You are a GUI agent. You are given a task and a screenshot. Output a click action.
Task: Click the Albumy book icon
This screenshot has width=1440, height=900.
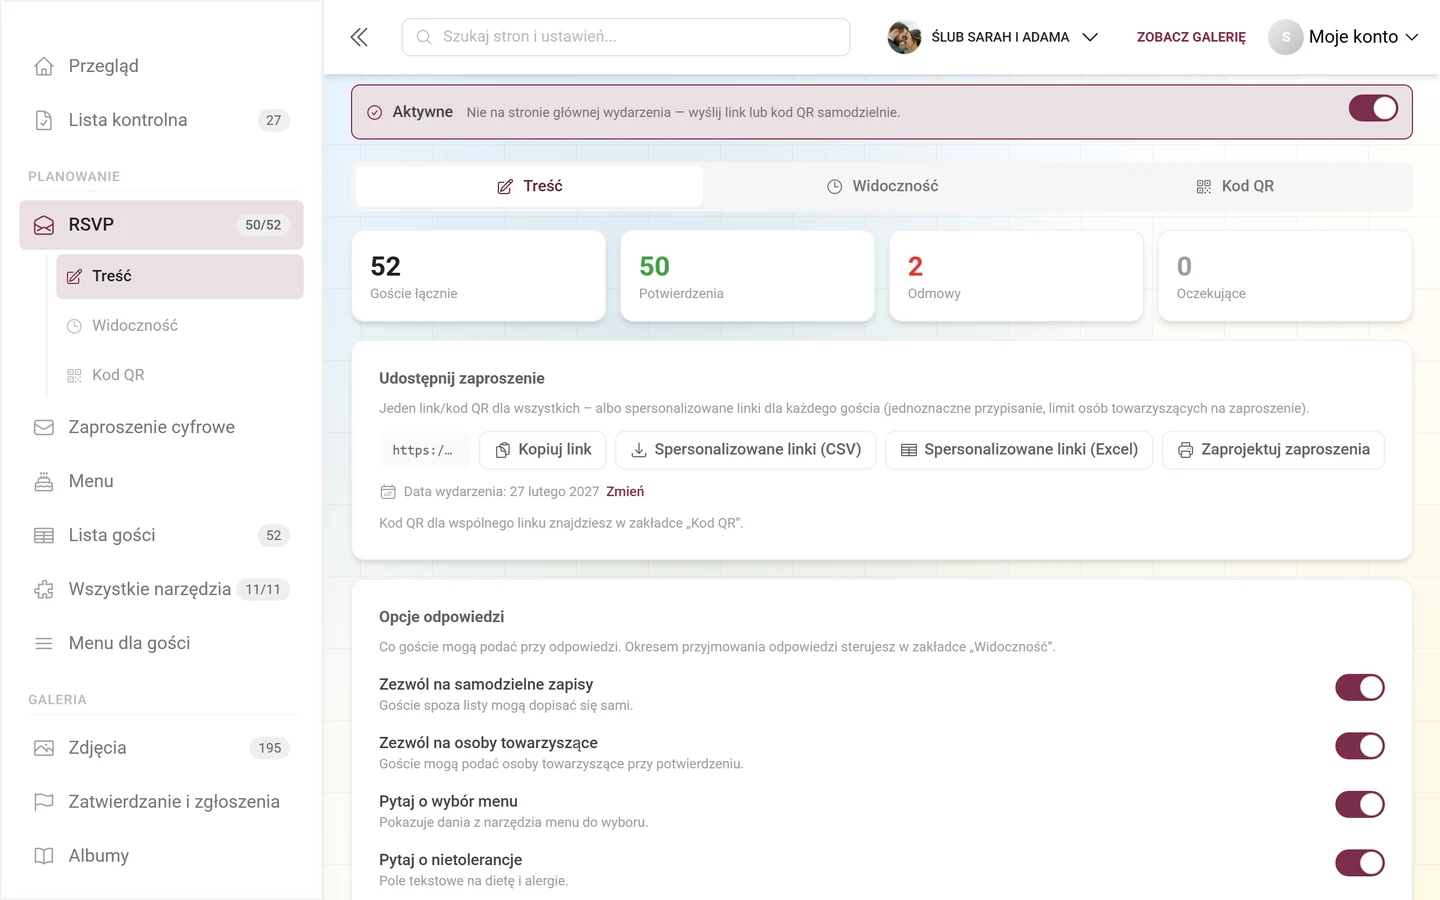point(44,856)
